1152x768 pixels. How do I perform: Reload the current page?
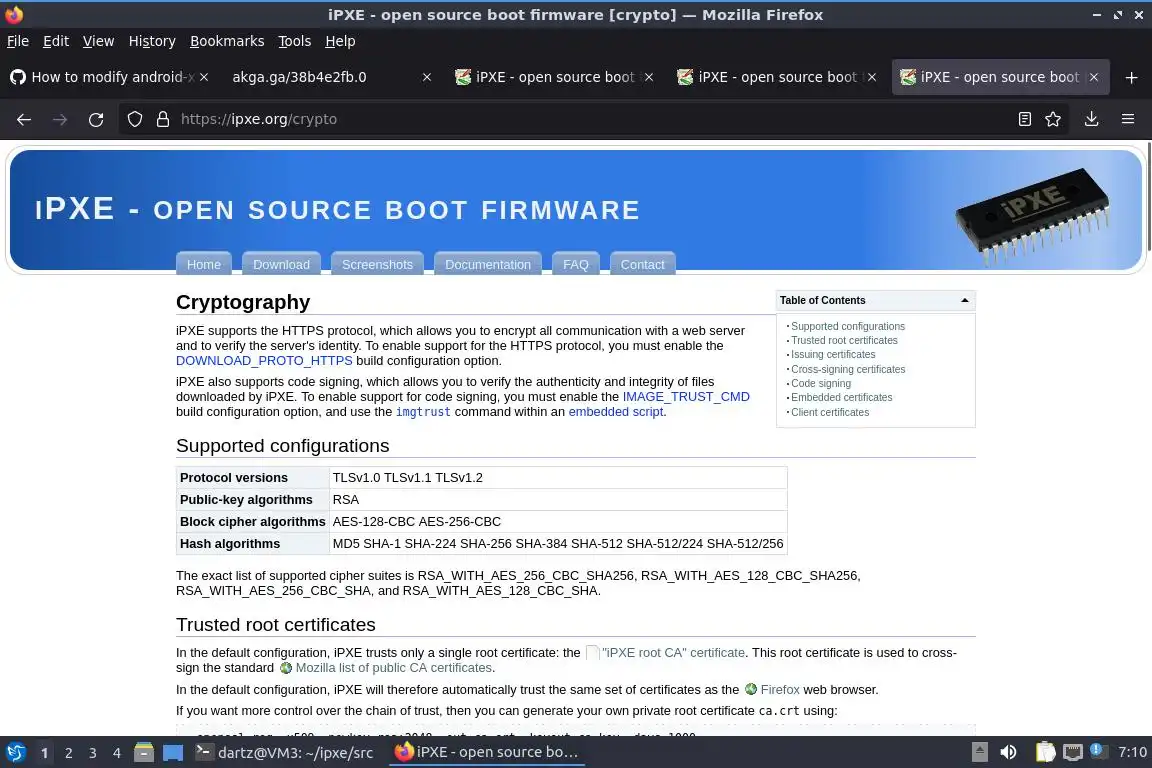point(96,119)
